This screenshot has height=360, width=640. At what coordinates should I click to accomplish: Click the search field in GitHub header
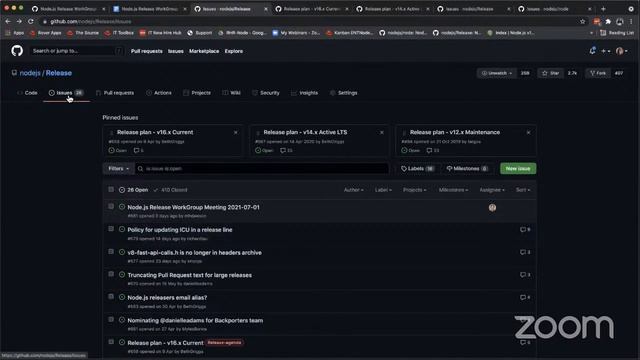pos(77,51)
